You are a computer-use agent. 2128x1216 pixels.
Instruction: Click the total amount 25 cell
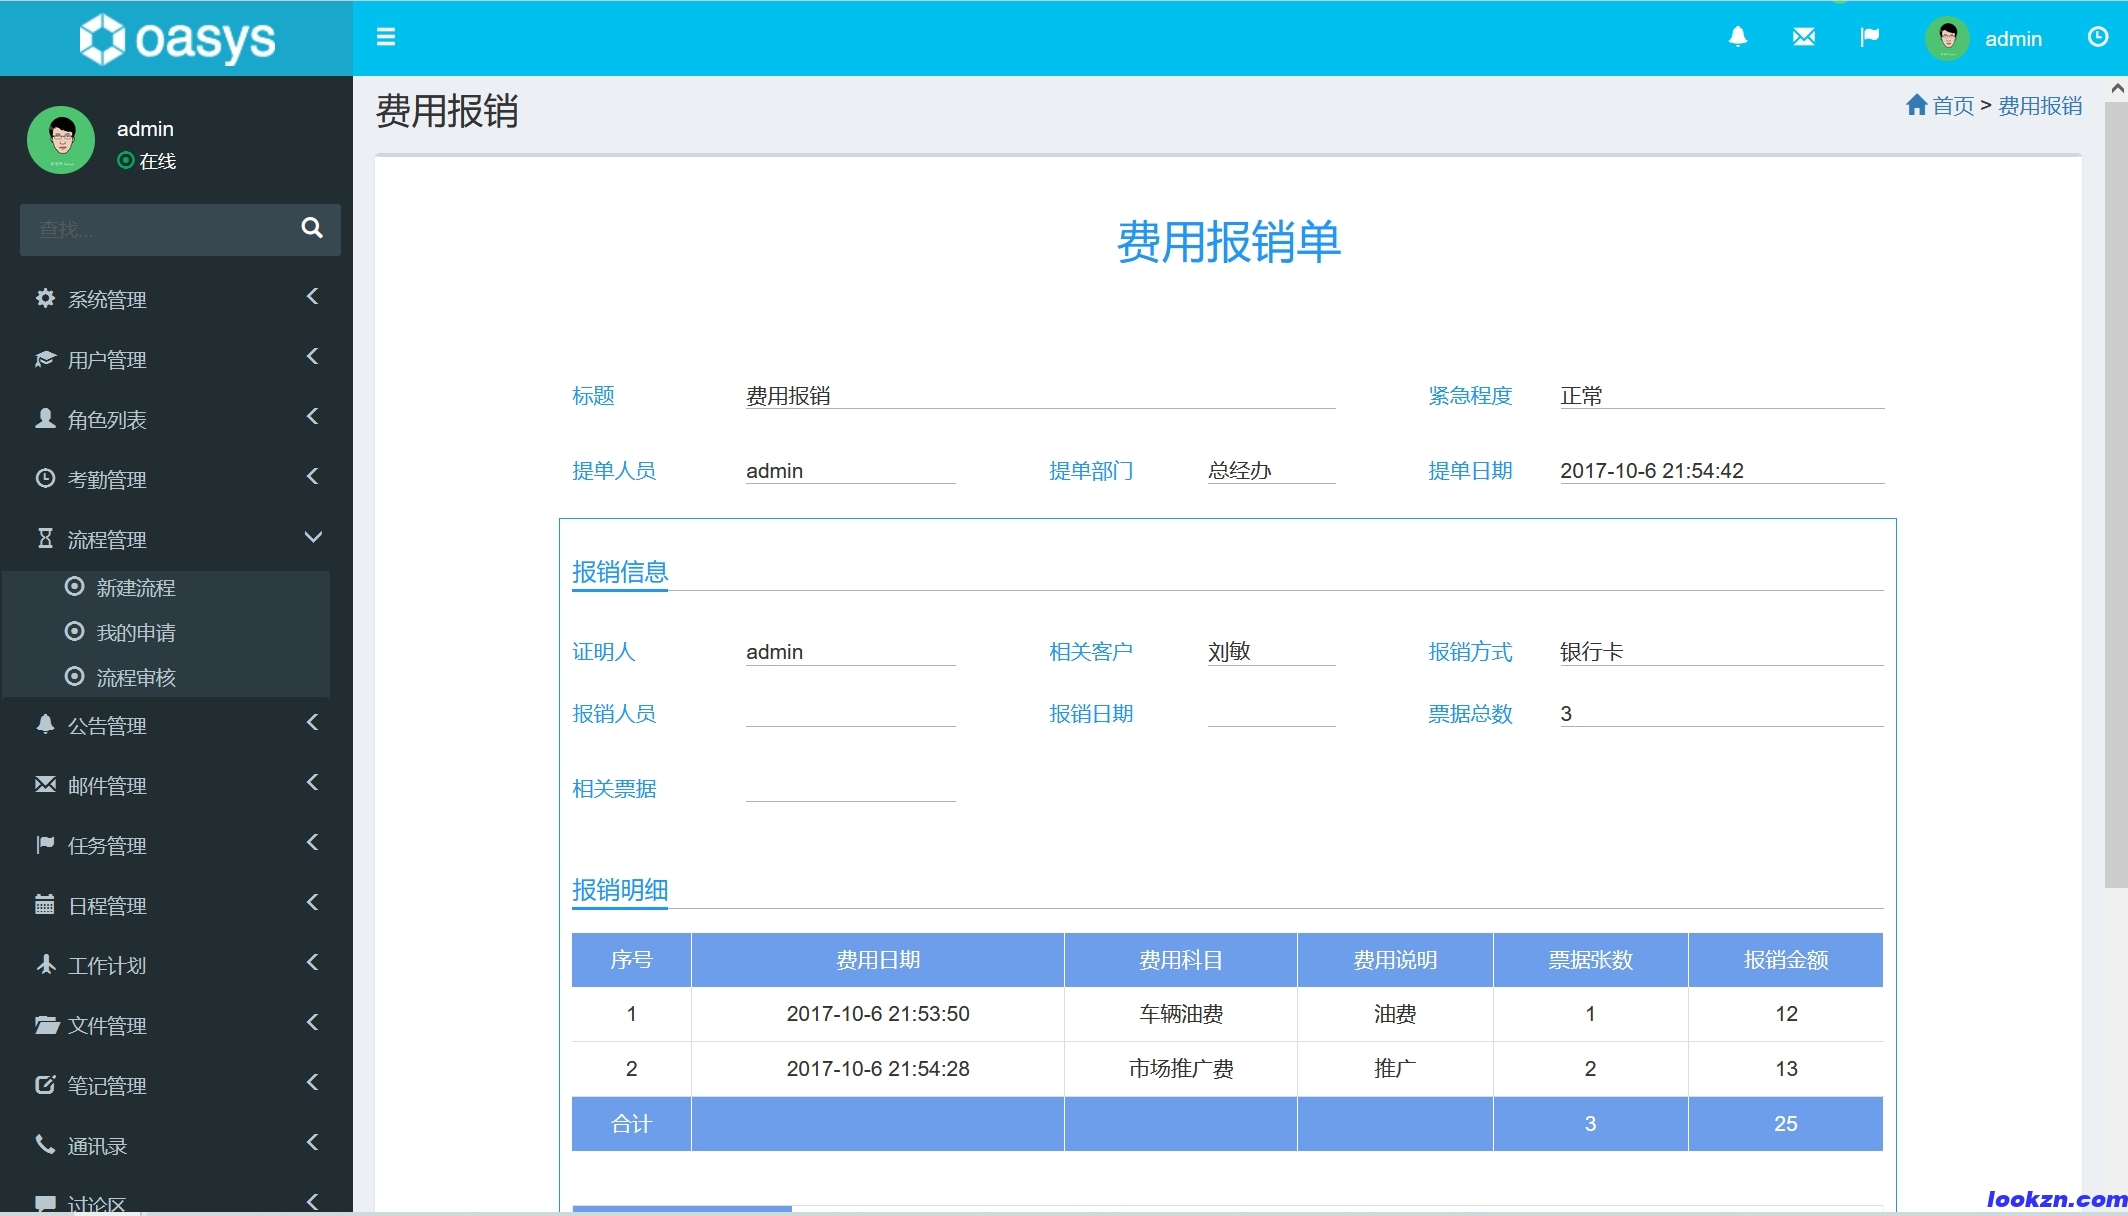tap(1786, 1124)
